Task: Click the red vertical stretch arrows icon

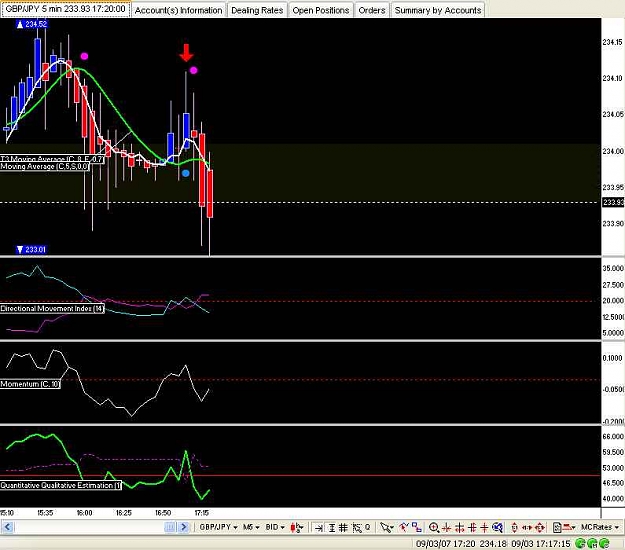Action: tap(514, 528)
